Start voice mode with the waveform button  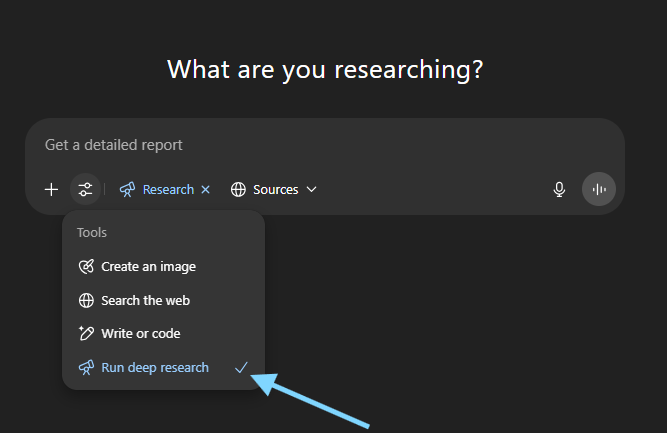599,189
